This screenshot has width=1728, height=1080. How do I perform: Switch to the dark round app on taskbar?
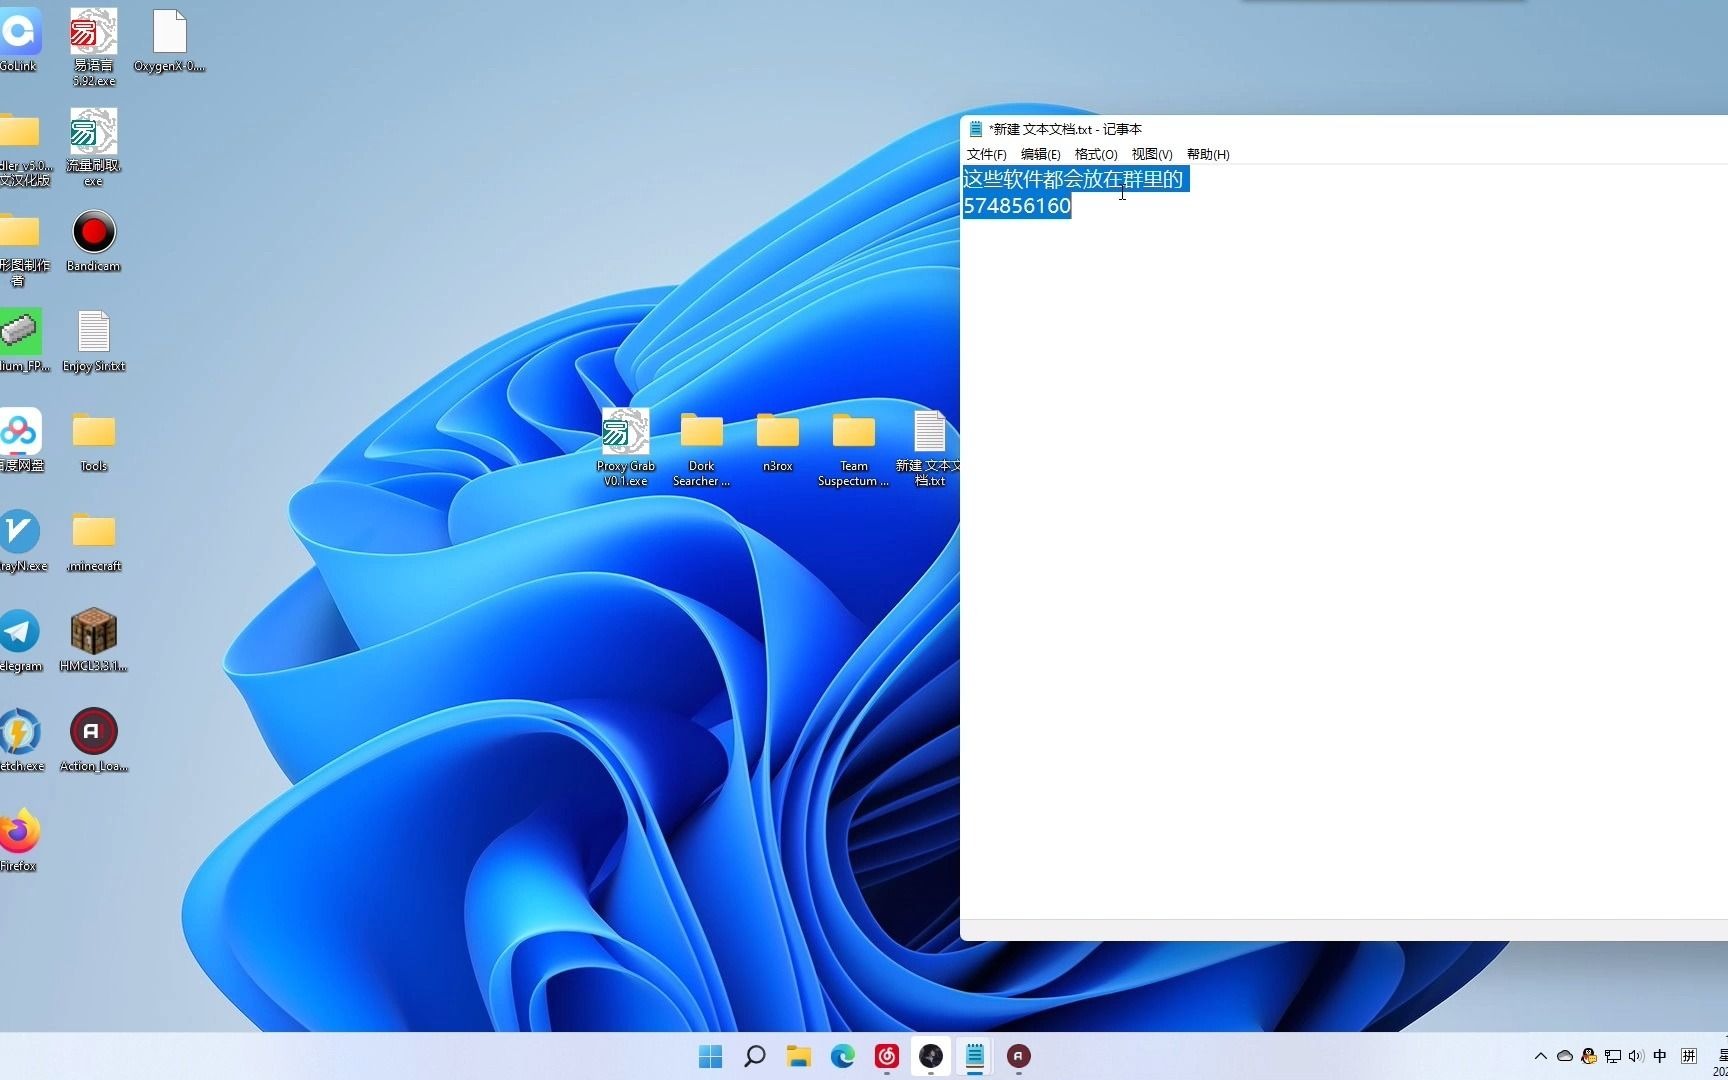(931, 1056)
